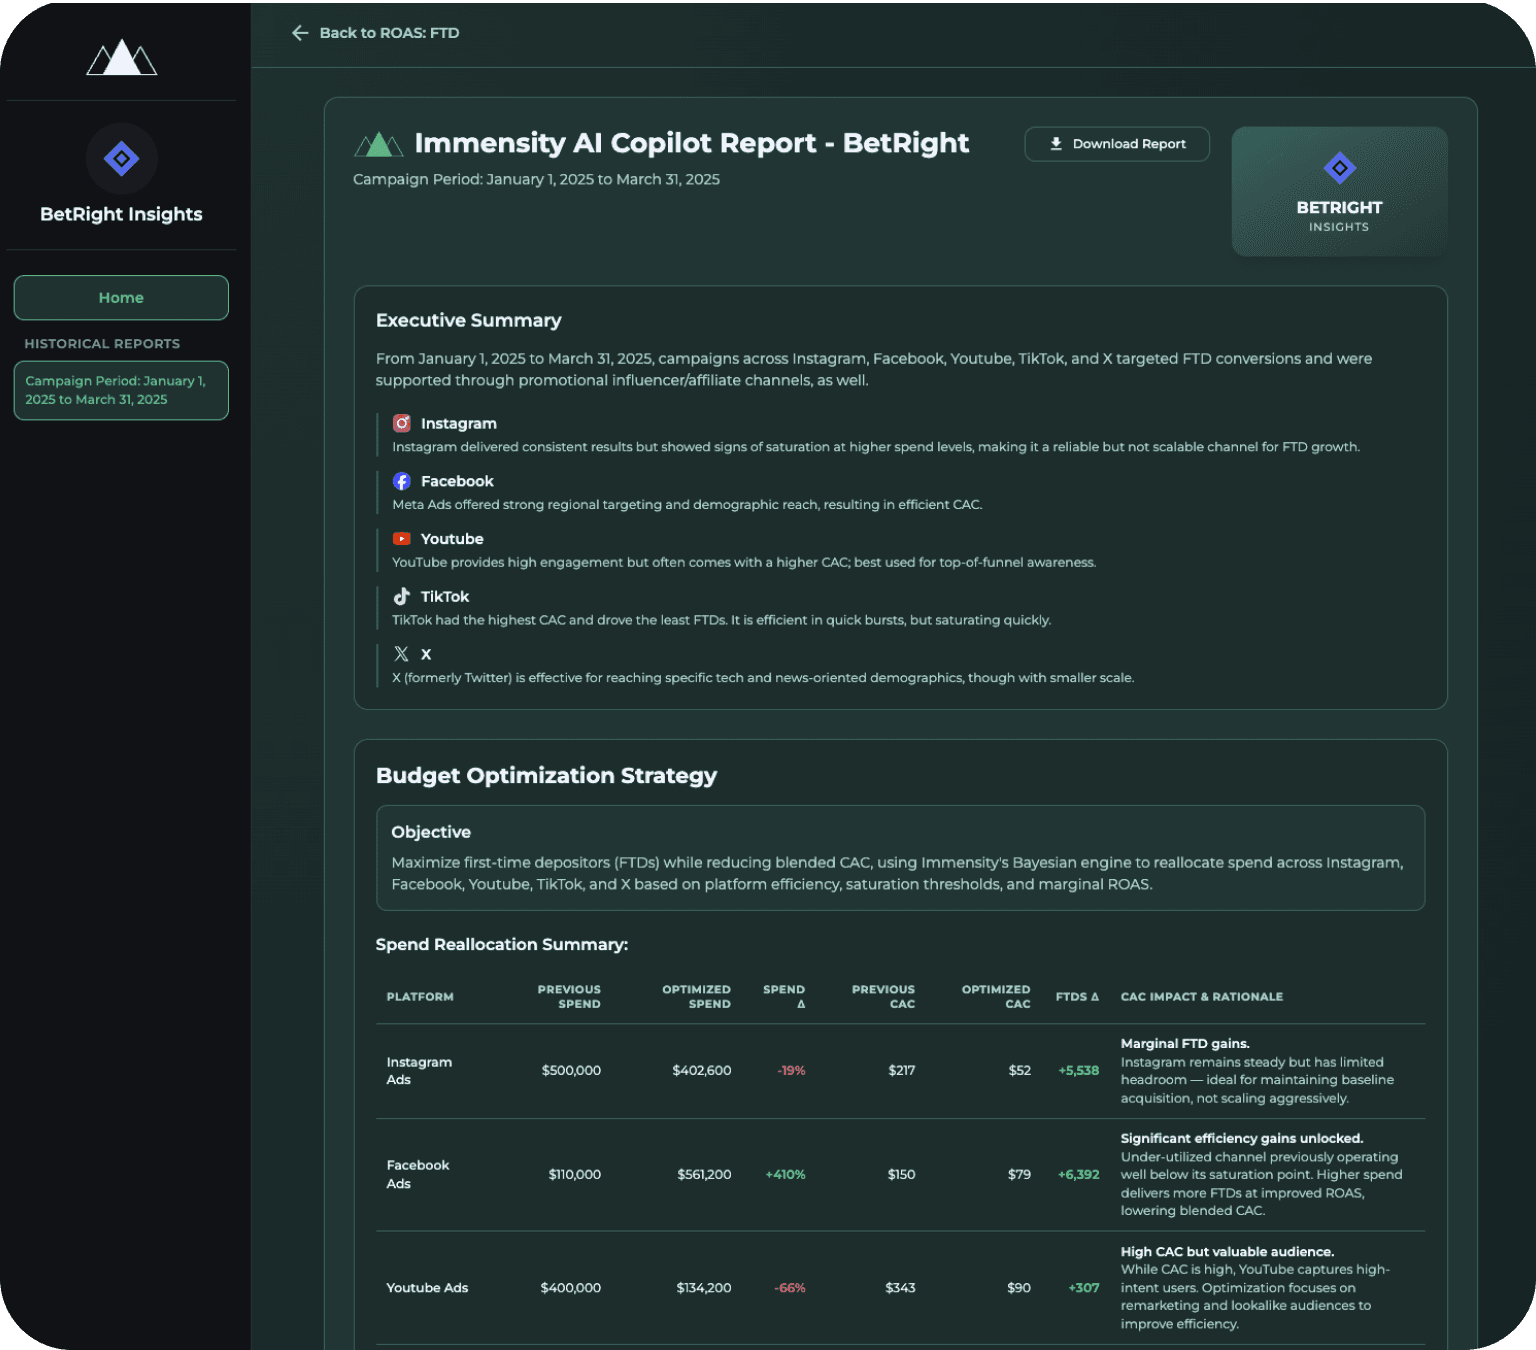Screen dimensions: 1536x1350
Task: Click the $134,200 optimized spend value
Action: (x=703, y=1288)
